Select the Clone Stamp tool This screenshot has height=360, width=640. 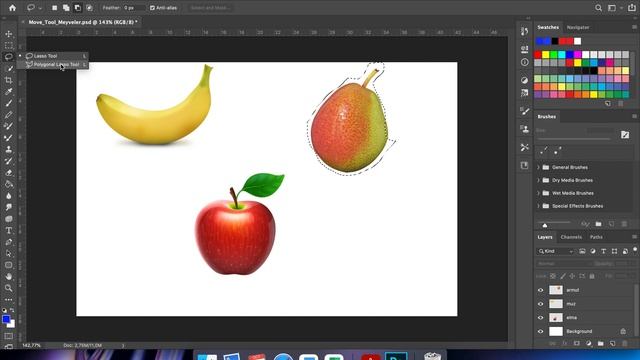pos(9,149)
